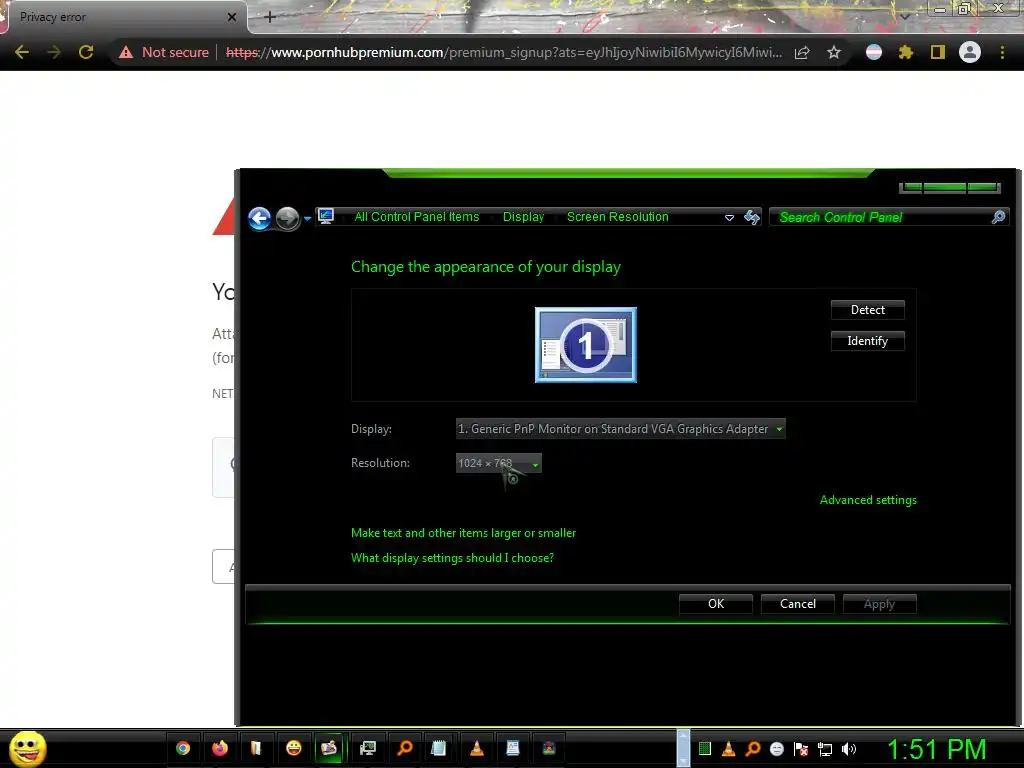Screen dimensions: 1024x768
Task: Select All Control Panel Items breadcrumb
Action: [417, 217]
